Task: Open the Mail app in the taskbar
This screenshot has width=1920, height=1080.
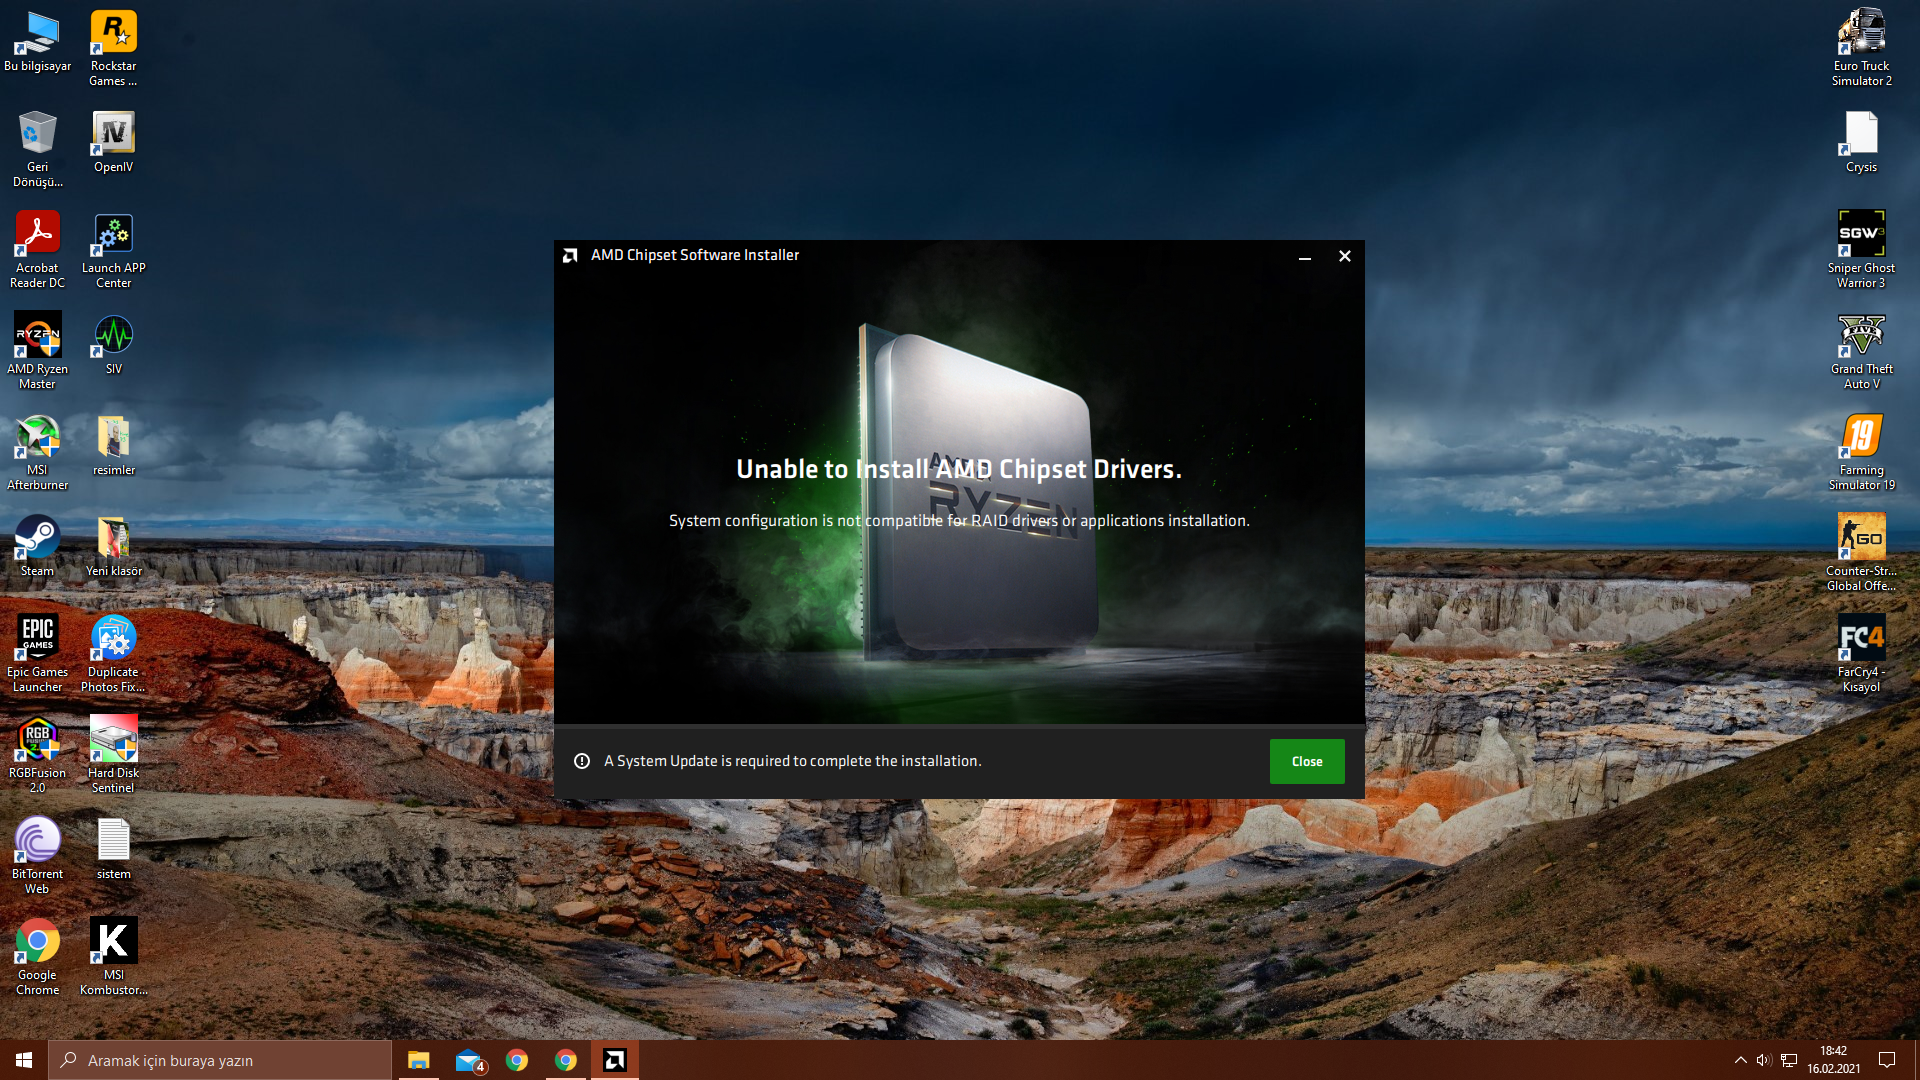Action: 468,1060
